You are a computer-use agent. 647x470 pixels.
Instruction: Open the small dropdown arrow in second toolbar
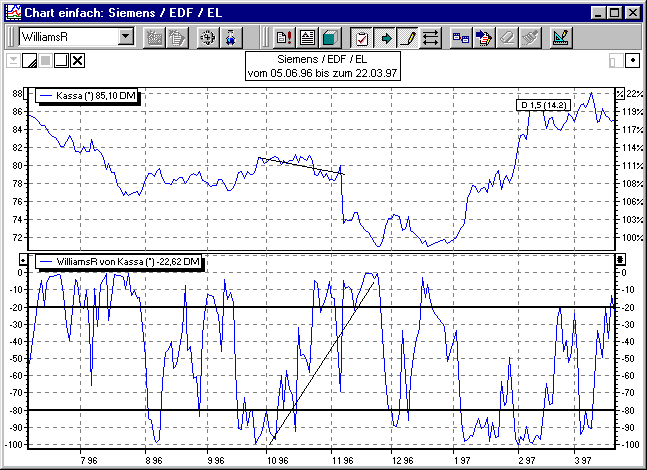(x=12, y=60)
